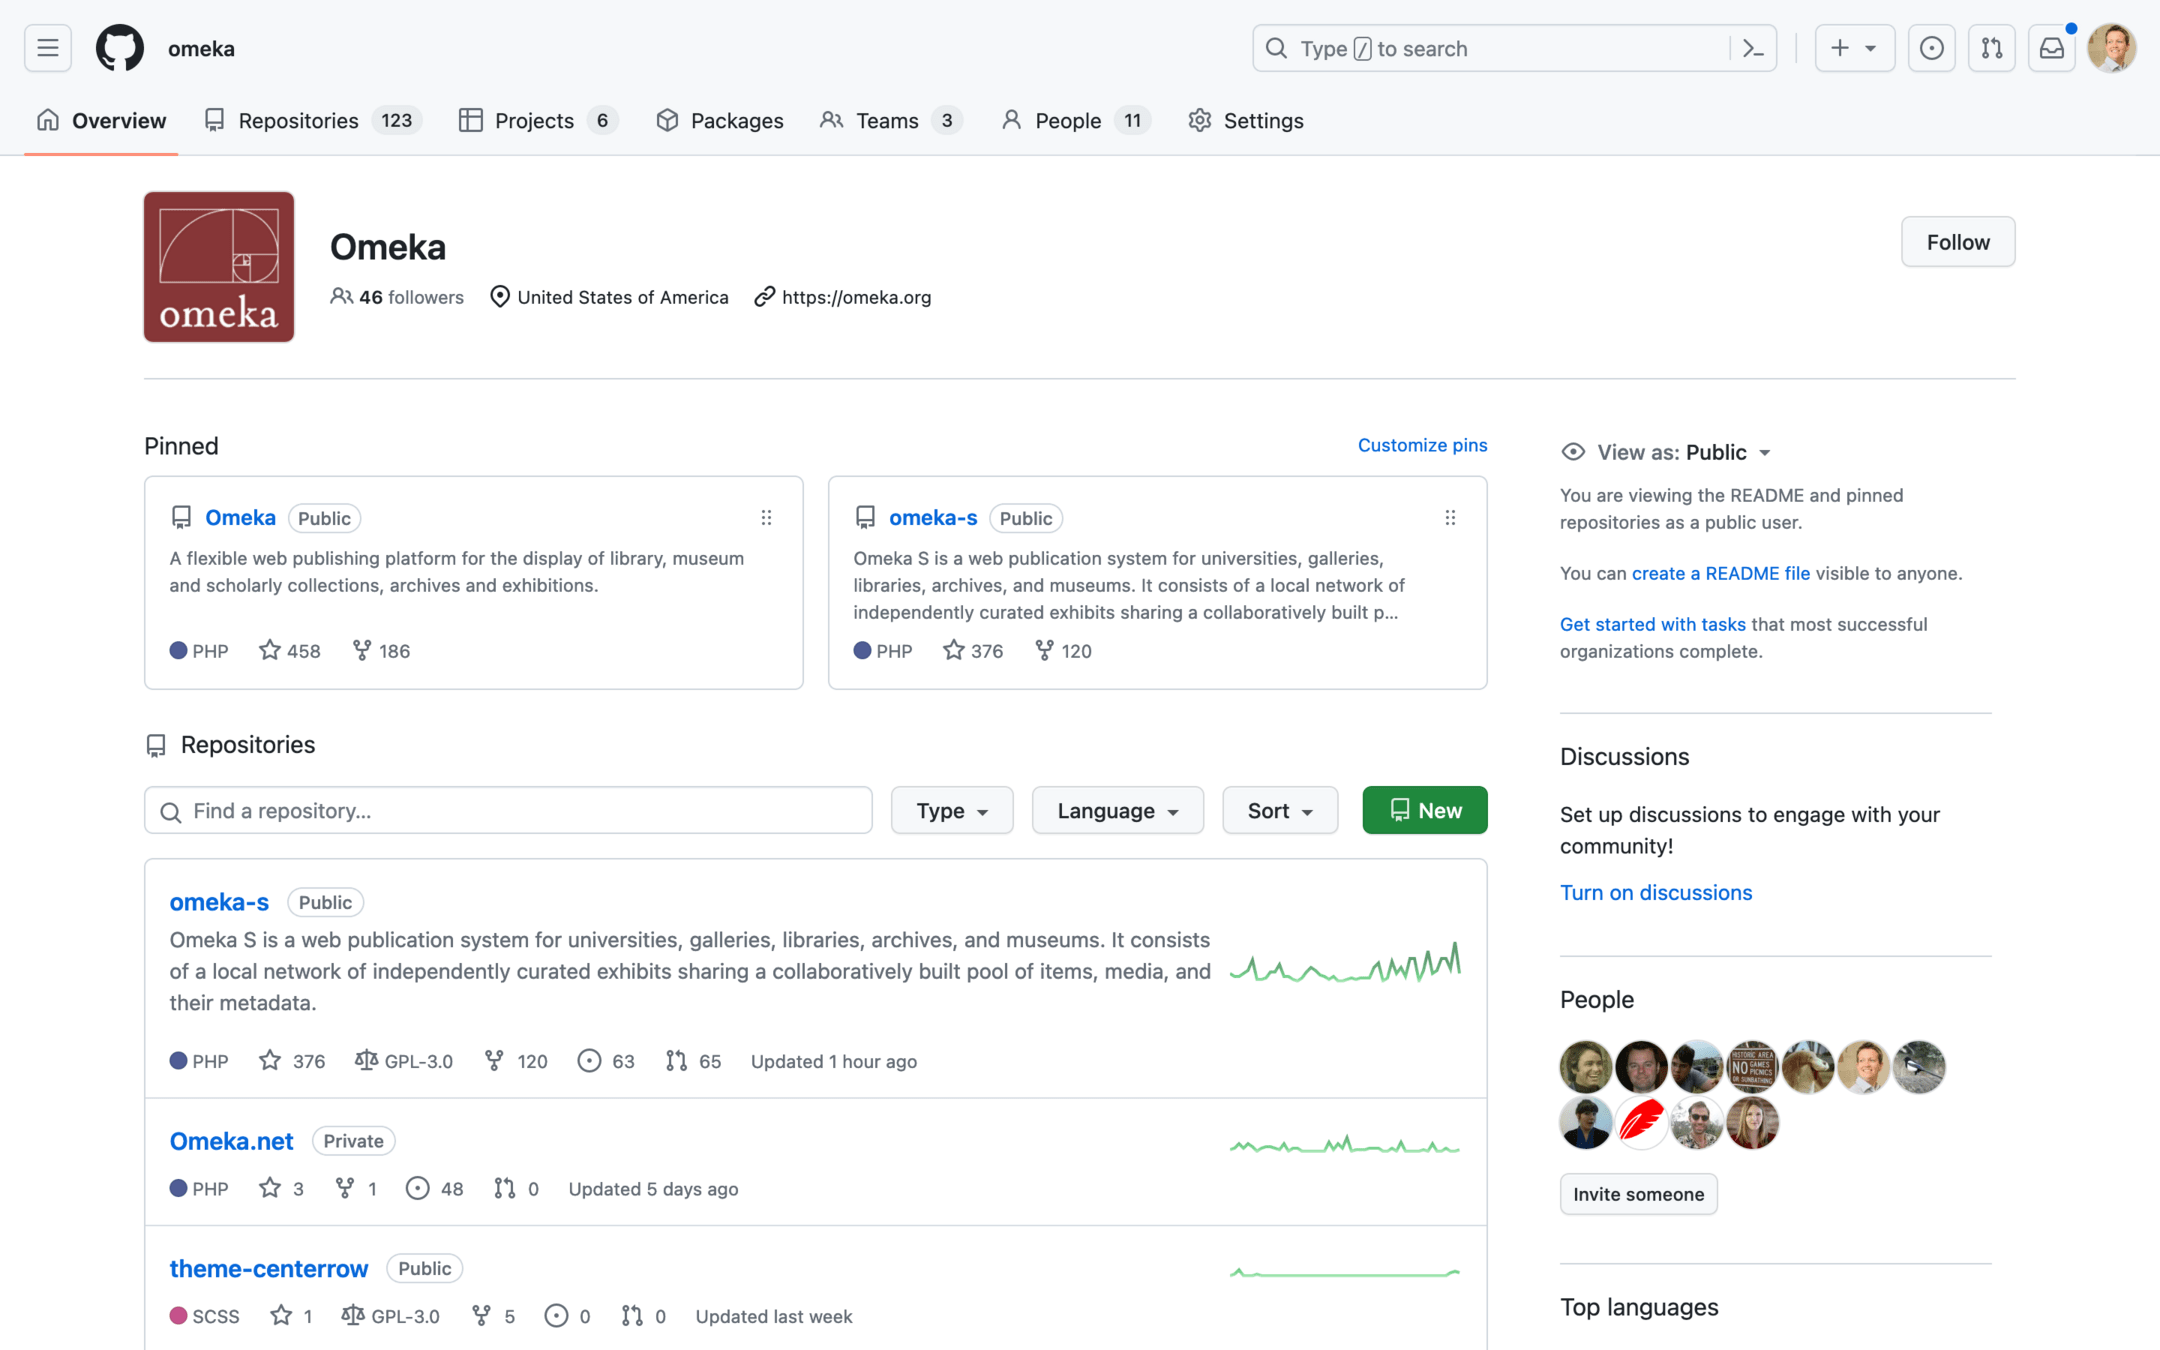Open the Teams tab
The image size is (2160, 1350).
886,121
